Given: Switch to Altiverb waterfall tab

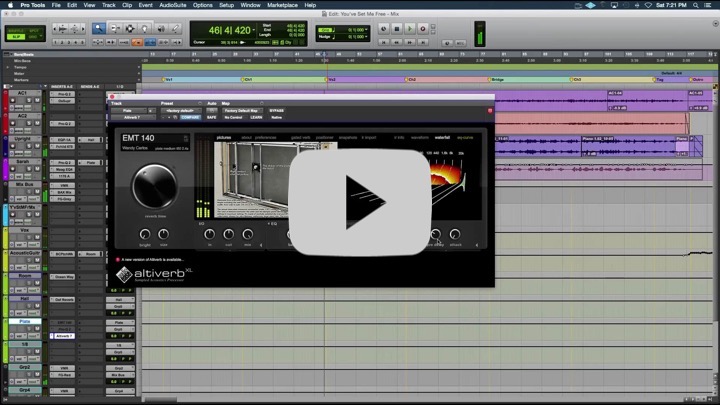Looking at the screenshot, I should 442,137.
